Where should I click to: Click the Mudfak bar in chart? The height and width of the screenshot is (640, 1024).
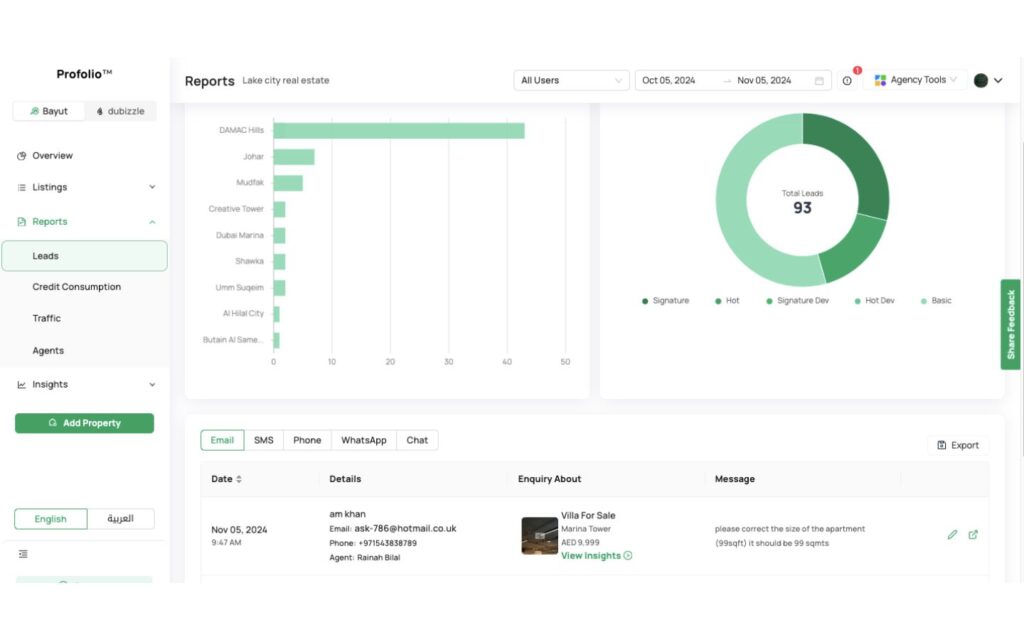[288, 183]
